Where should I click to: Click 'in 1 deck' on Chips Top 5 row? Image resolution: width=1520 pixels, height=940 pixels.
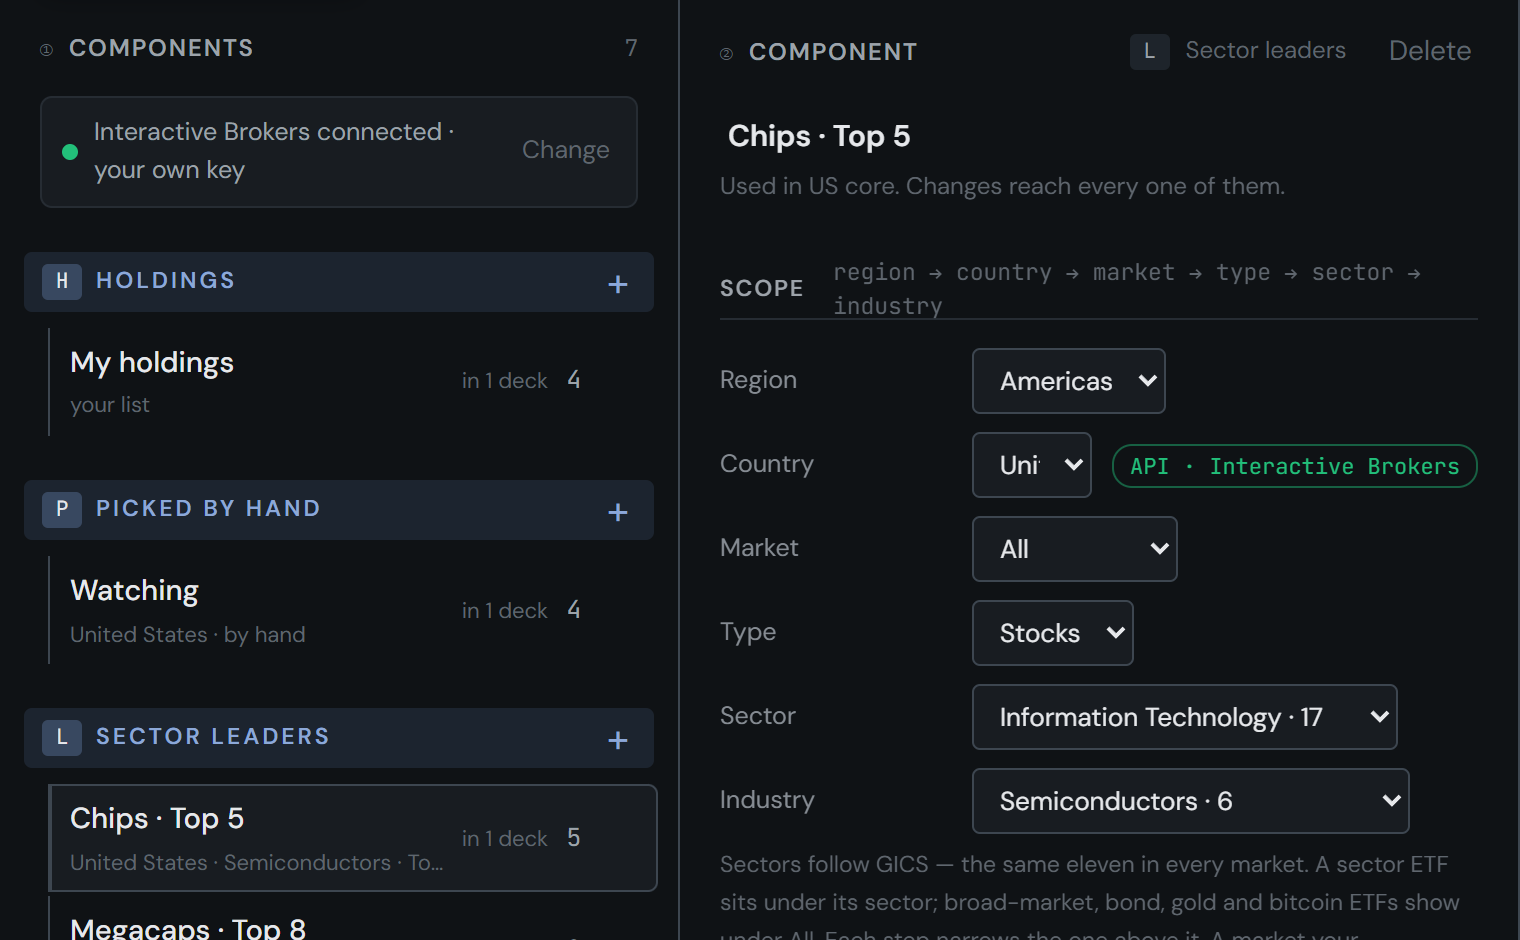504,839
